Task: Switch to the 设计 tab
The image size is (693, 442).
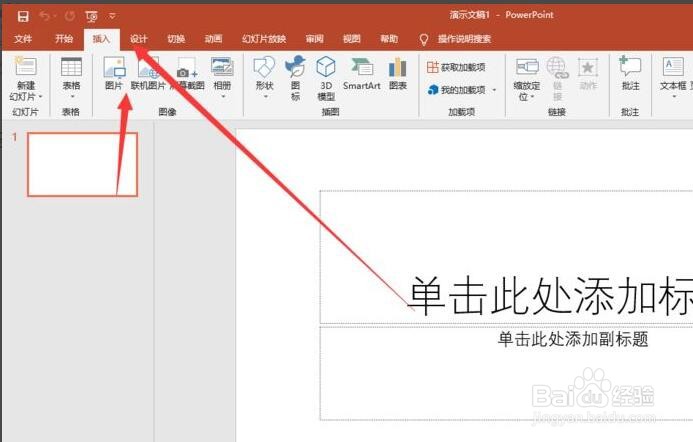Action: pos(138,39)
